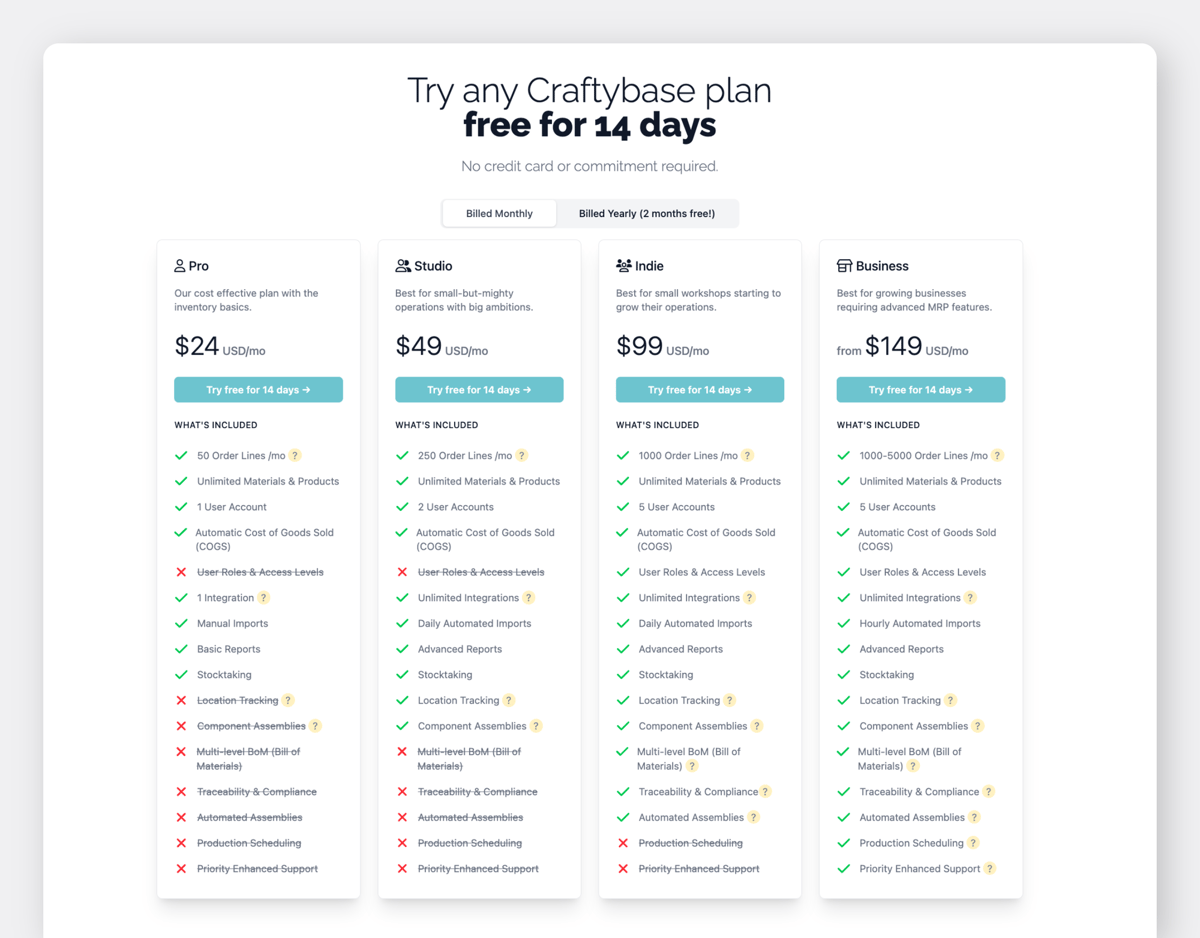
Task: Click help icon next to Business Production Scheduling
Action: (x=974, y=844)
